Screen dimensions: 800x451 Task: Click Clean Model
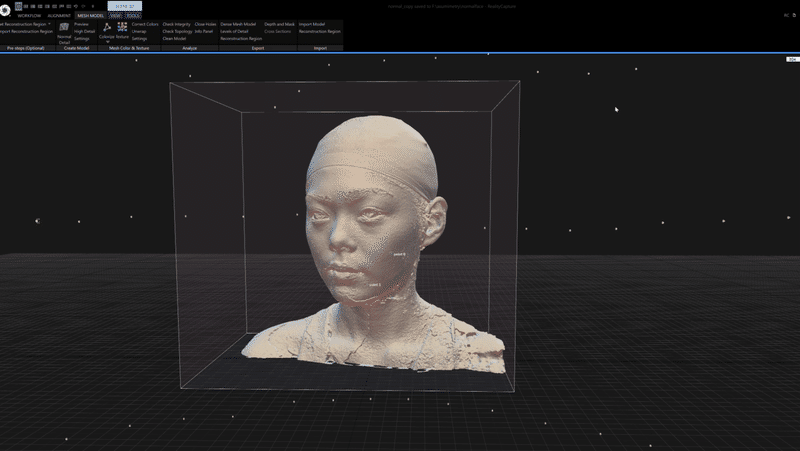point(174,38)
